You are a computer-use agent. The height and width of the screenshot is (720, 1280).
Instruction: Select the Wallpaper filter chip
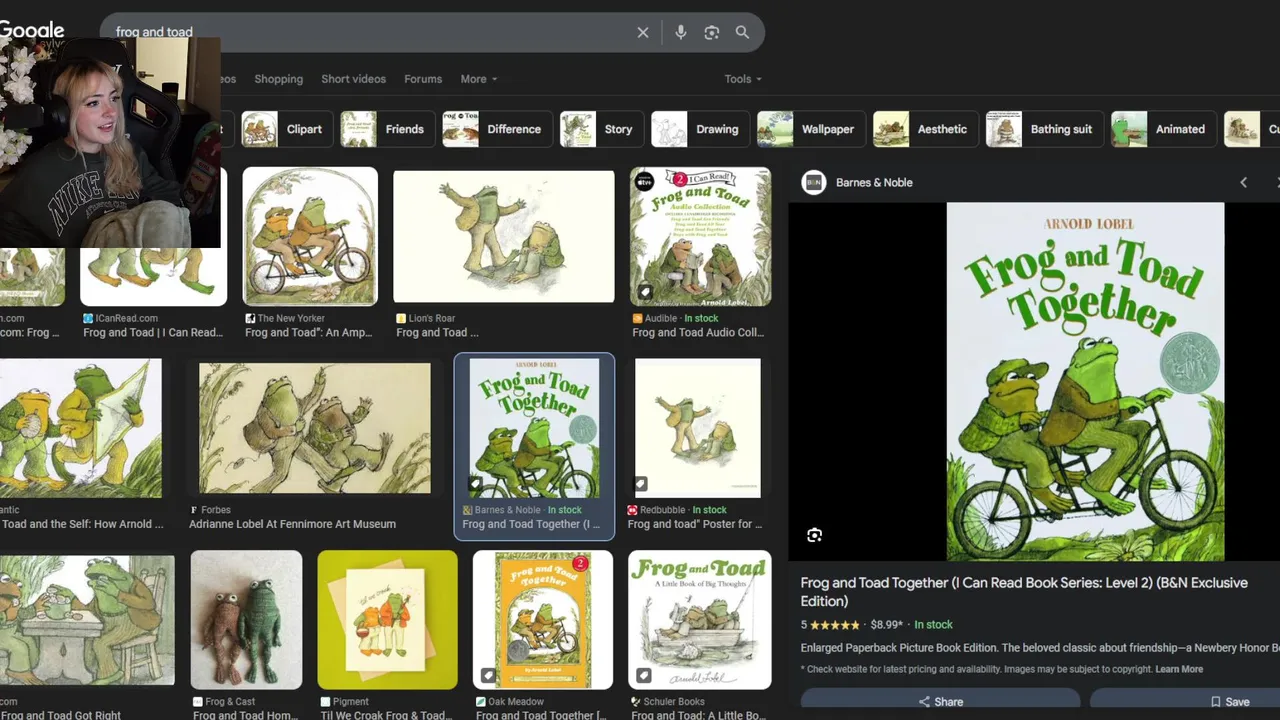[810, 129]
